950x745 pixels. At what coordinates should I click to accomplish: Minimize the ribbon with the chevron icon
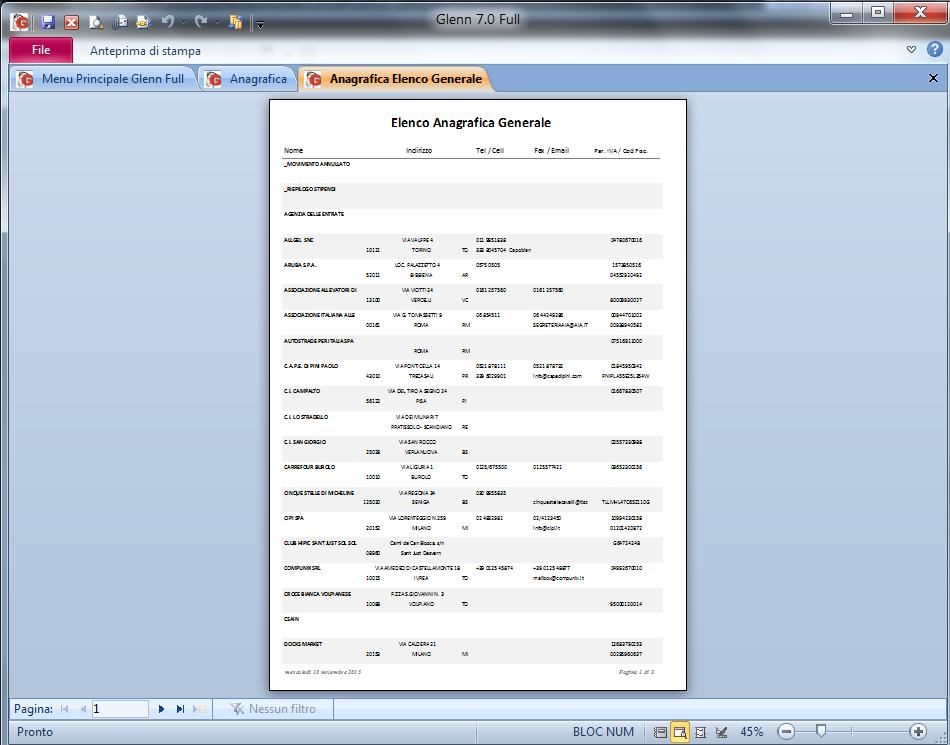pos(911,50)
